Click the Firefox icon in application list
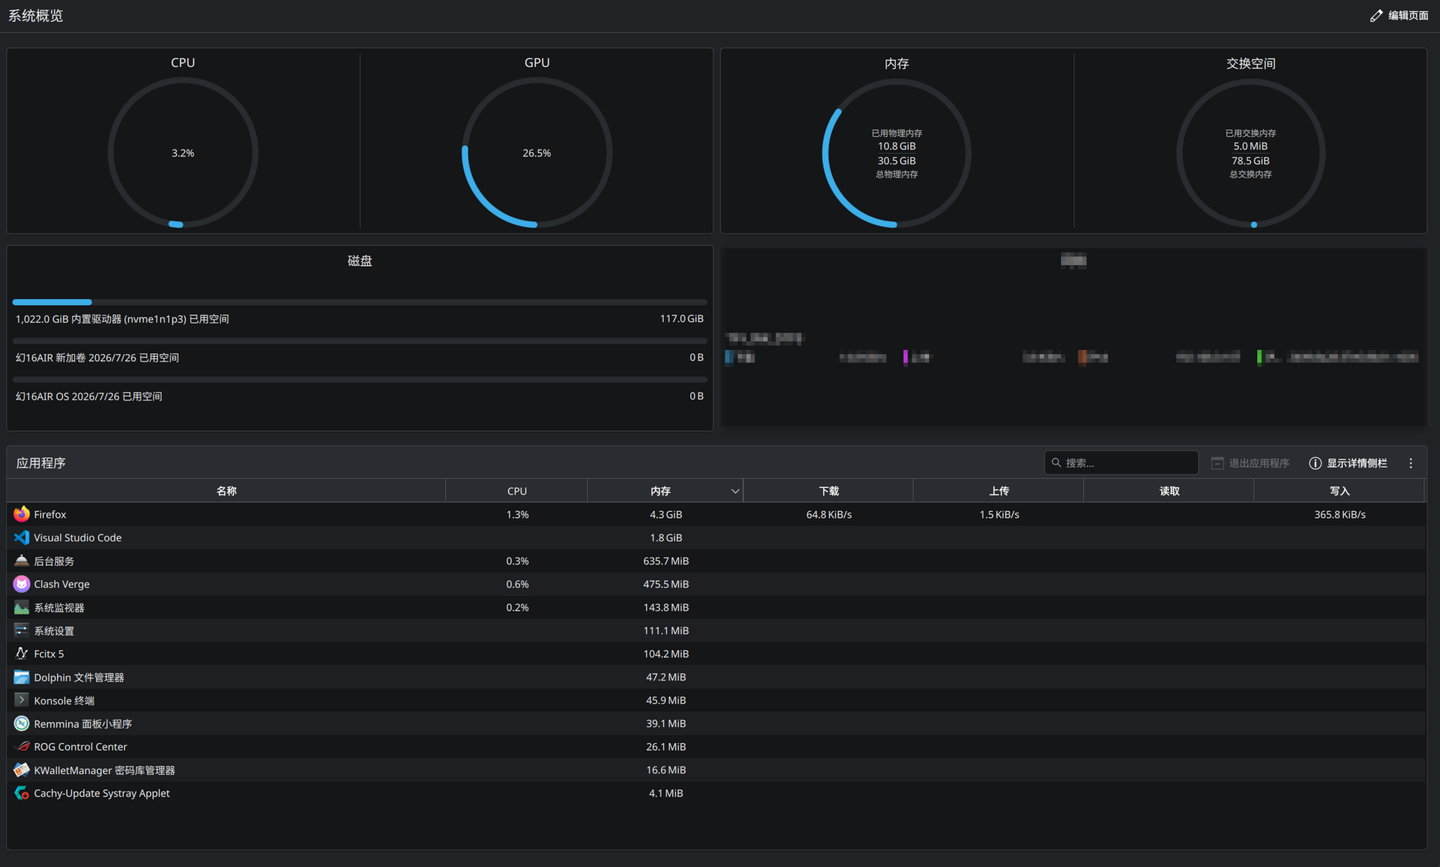 21,514
